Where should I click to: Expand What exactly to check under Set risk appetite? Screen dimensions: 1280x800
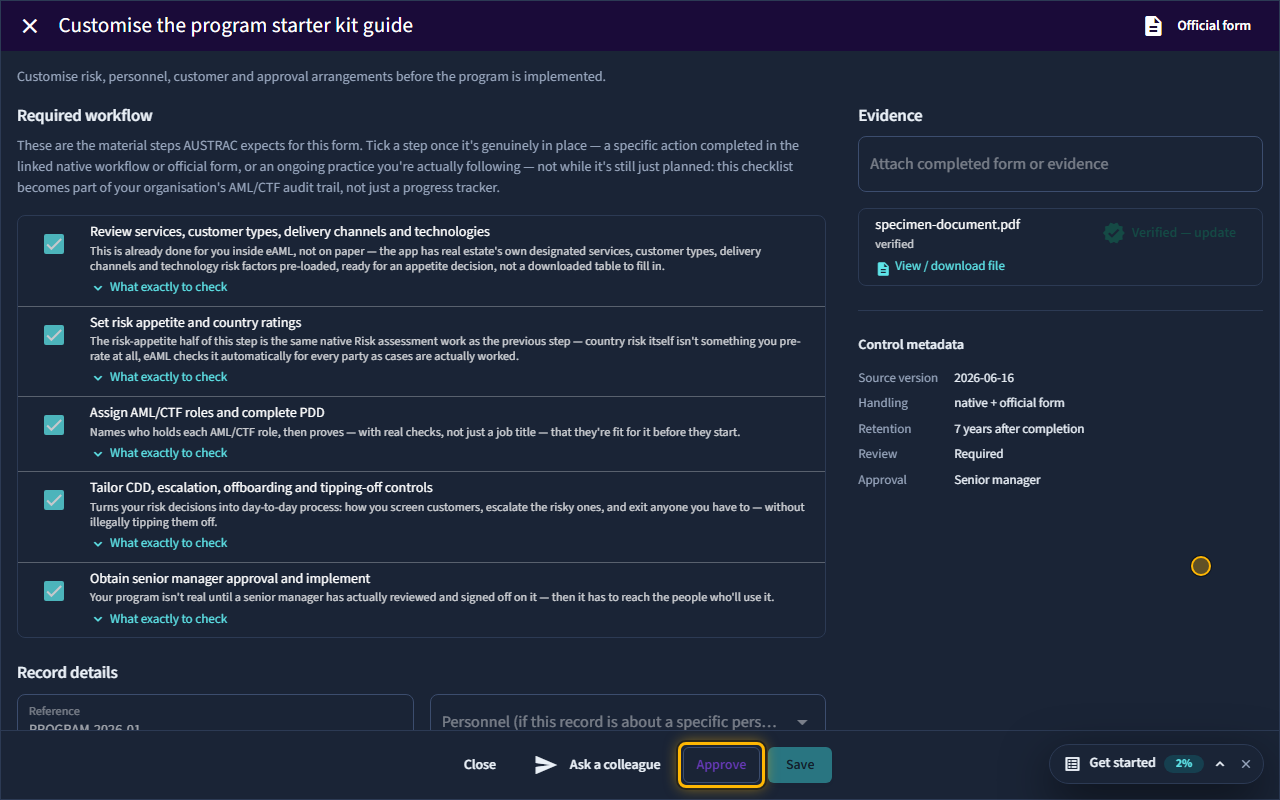tap(160, 377)
